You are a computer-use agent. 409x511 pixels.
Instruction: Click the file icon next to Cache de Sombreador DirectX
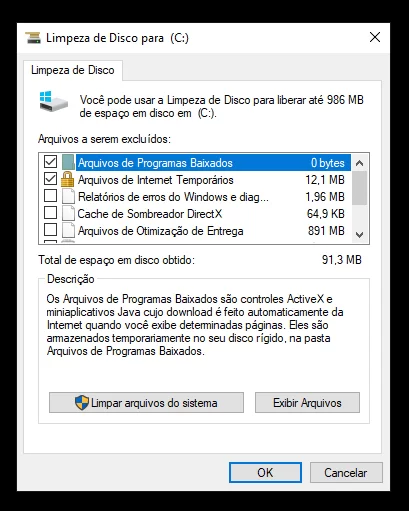click(68, 213)
